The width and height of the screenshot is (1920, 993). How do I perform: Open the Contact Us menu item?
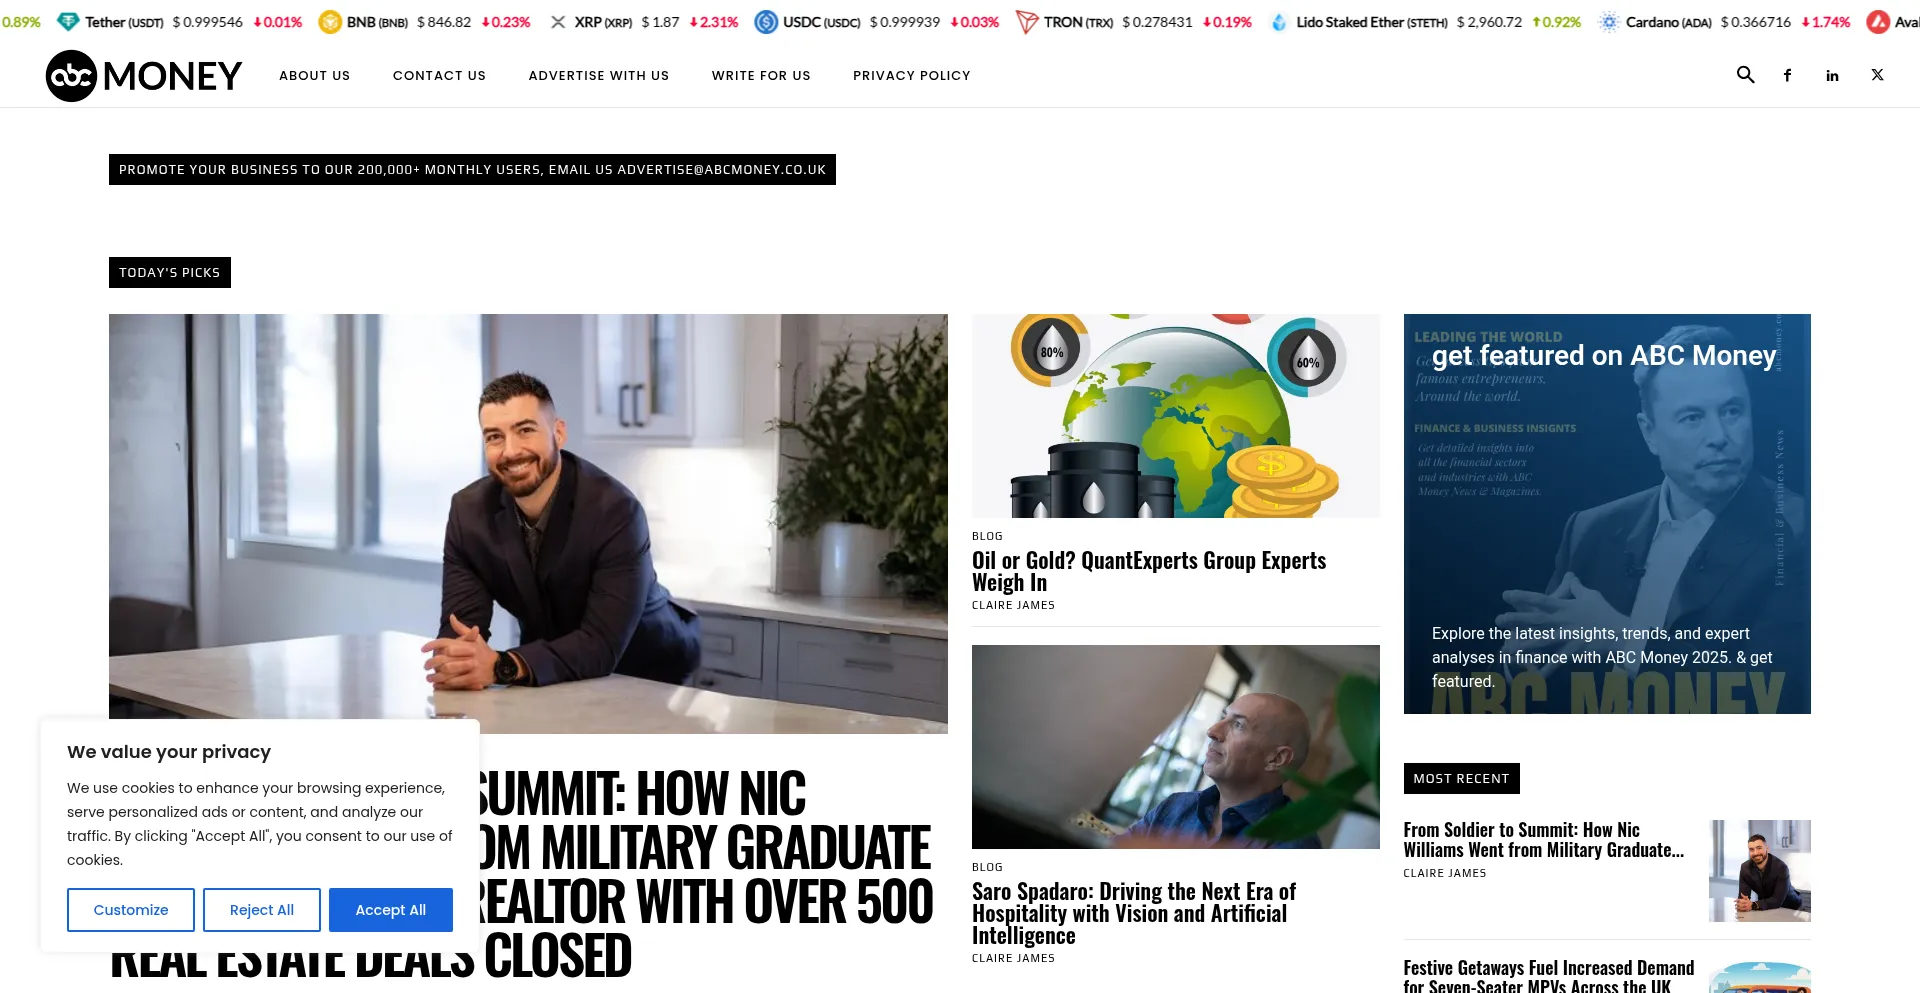click(x=439, y=76)
